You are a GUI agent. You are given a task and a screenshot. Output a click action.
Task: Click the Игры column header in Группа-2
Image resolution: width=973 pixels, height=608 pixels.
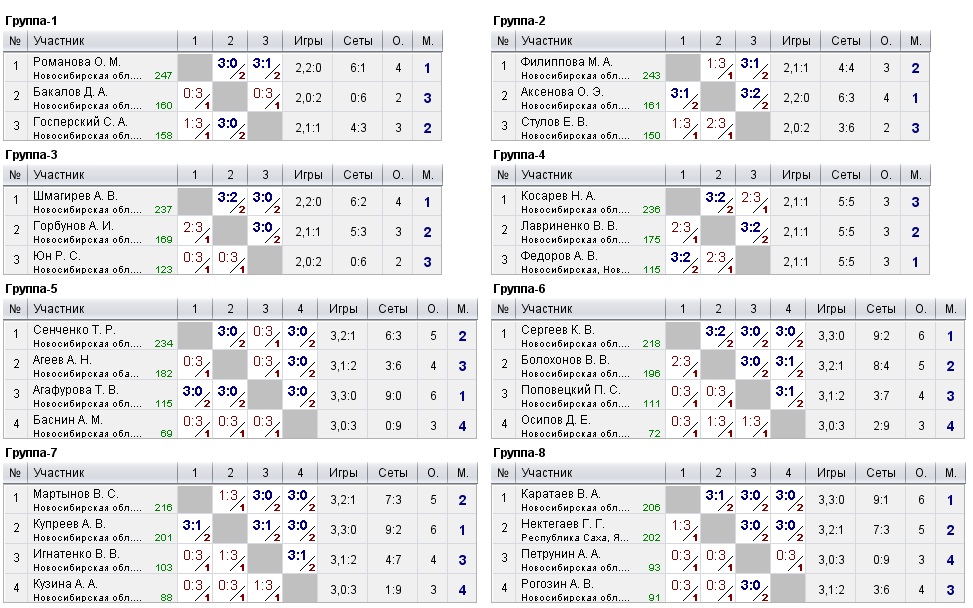click(x=796, y=41)
